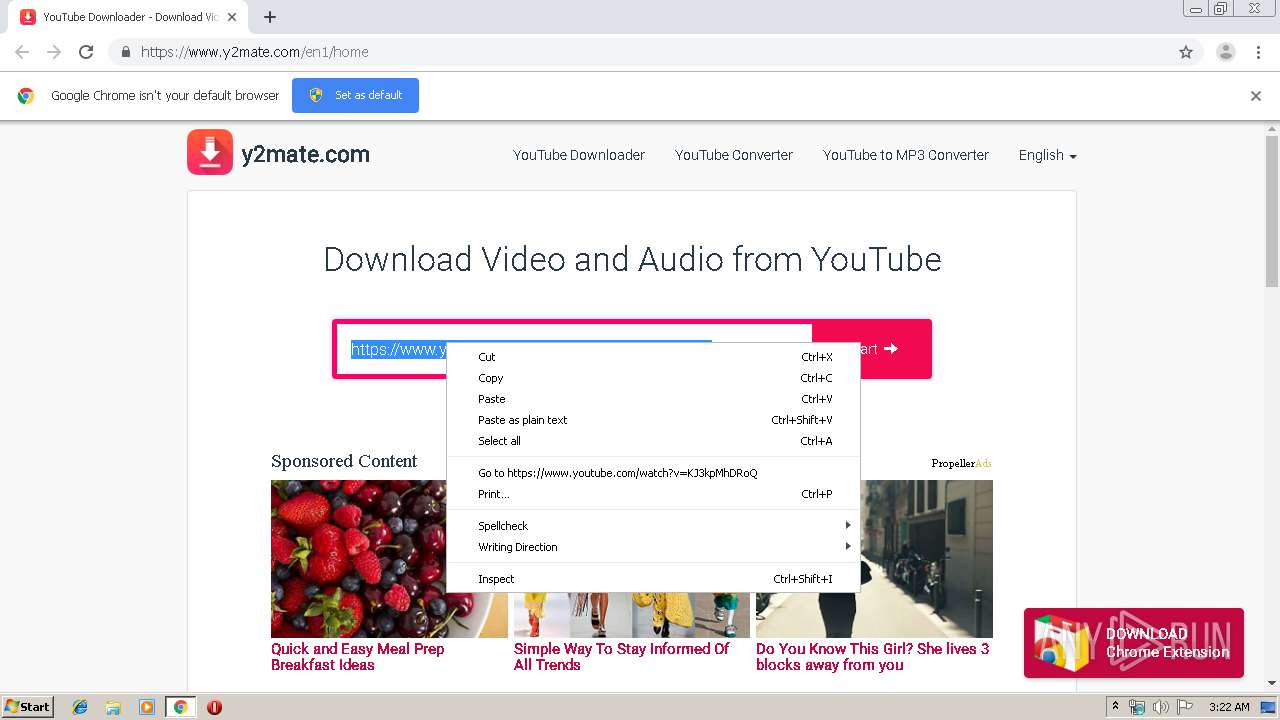Click the volume speaker tray icon
Screen dimensions: 1280x720
pyautogui.click(x=1161, y=707)
